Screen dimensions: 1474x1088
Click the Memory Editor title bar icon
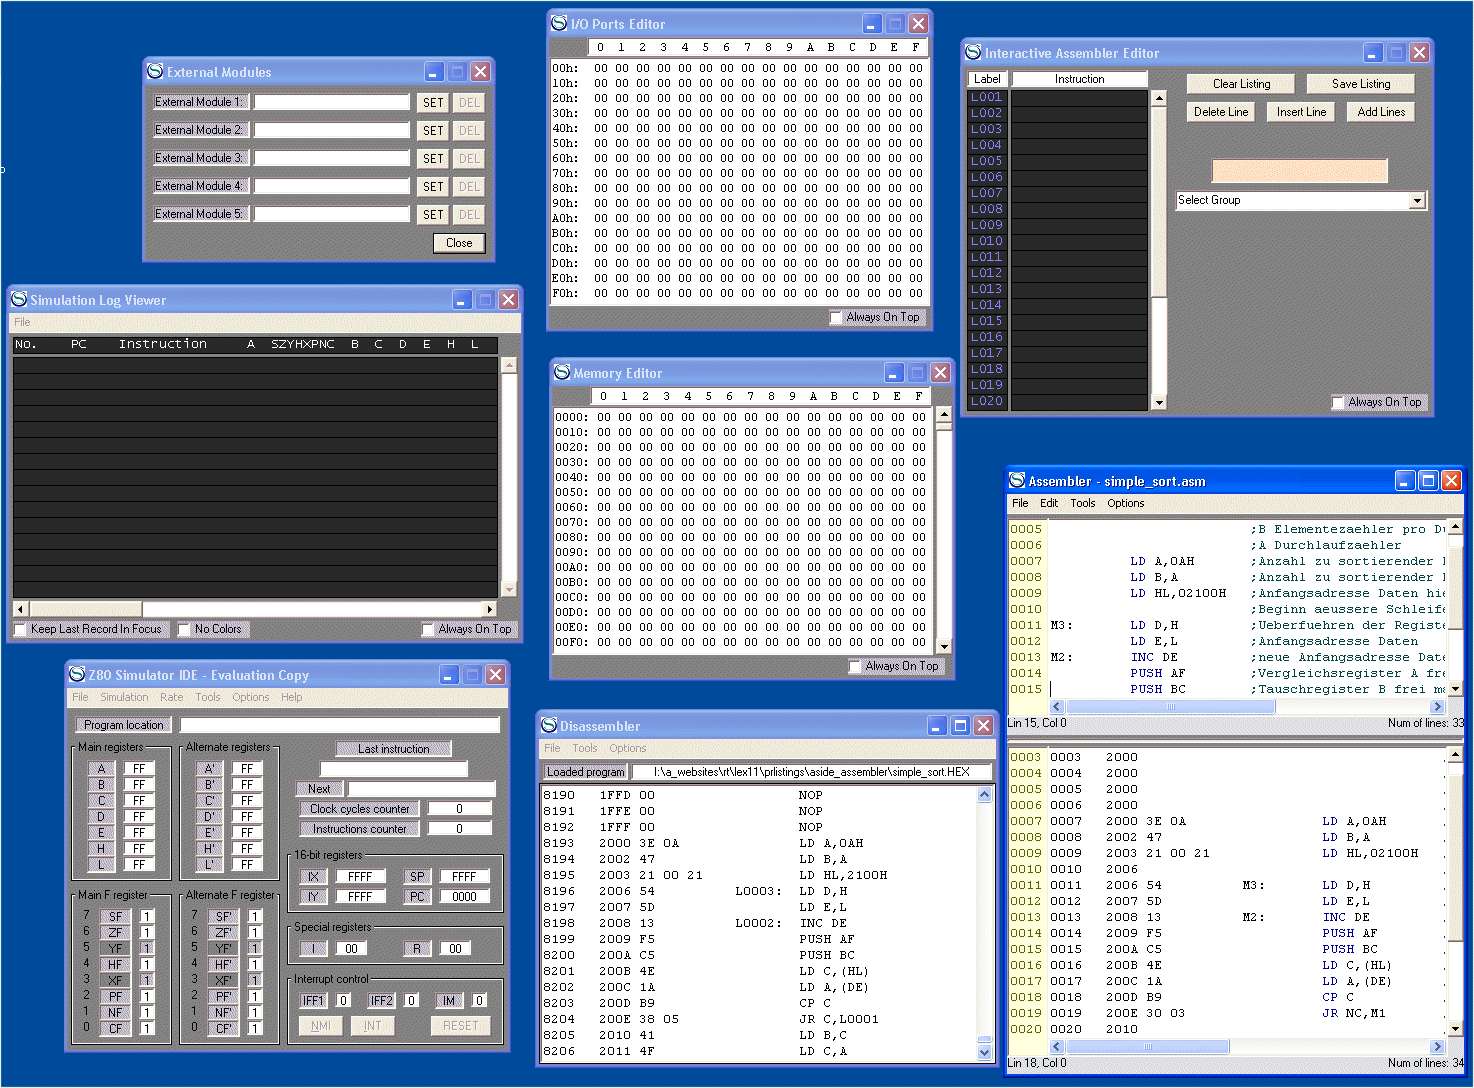pos(562,373)
